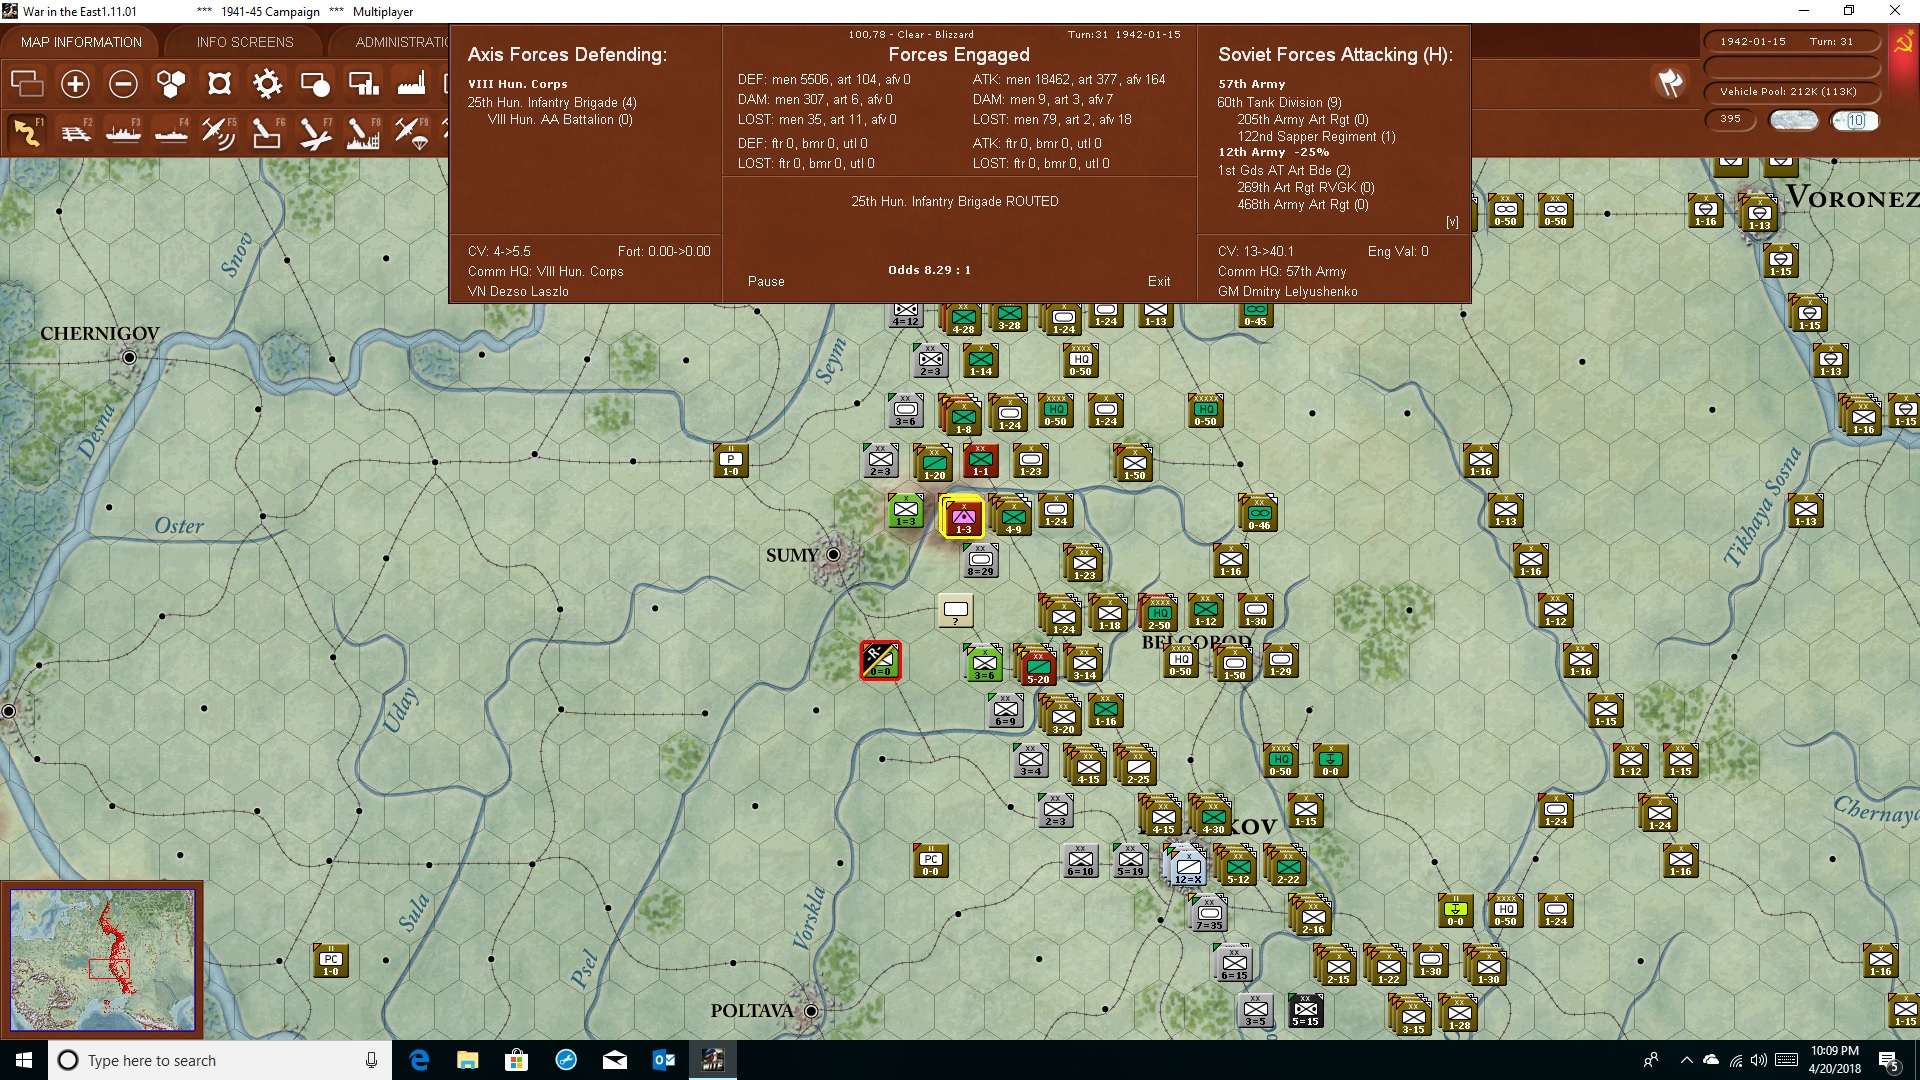The image size is (1920, 1080).
Task: Click Exit in the combat report
Action: click(x=1159, y=282)
